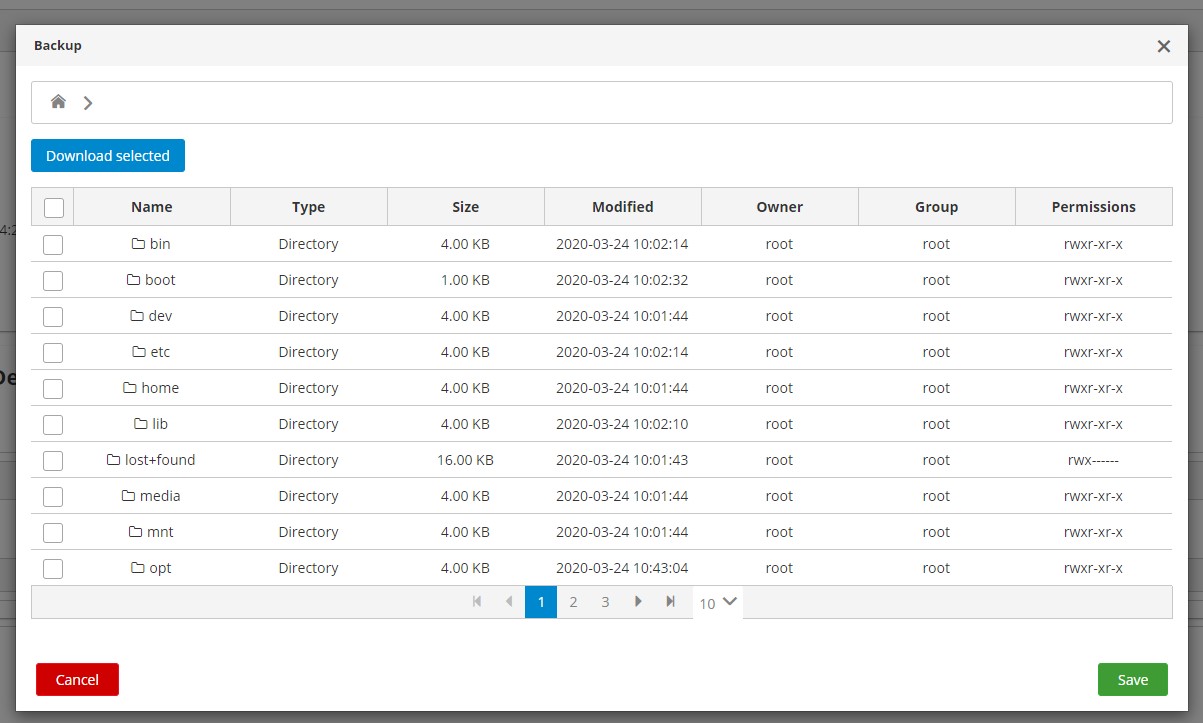
Task: Tick the checkbox next to opt
Action: tap(53, 568)
